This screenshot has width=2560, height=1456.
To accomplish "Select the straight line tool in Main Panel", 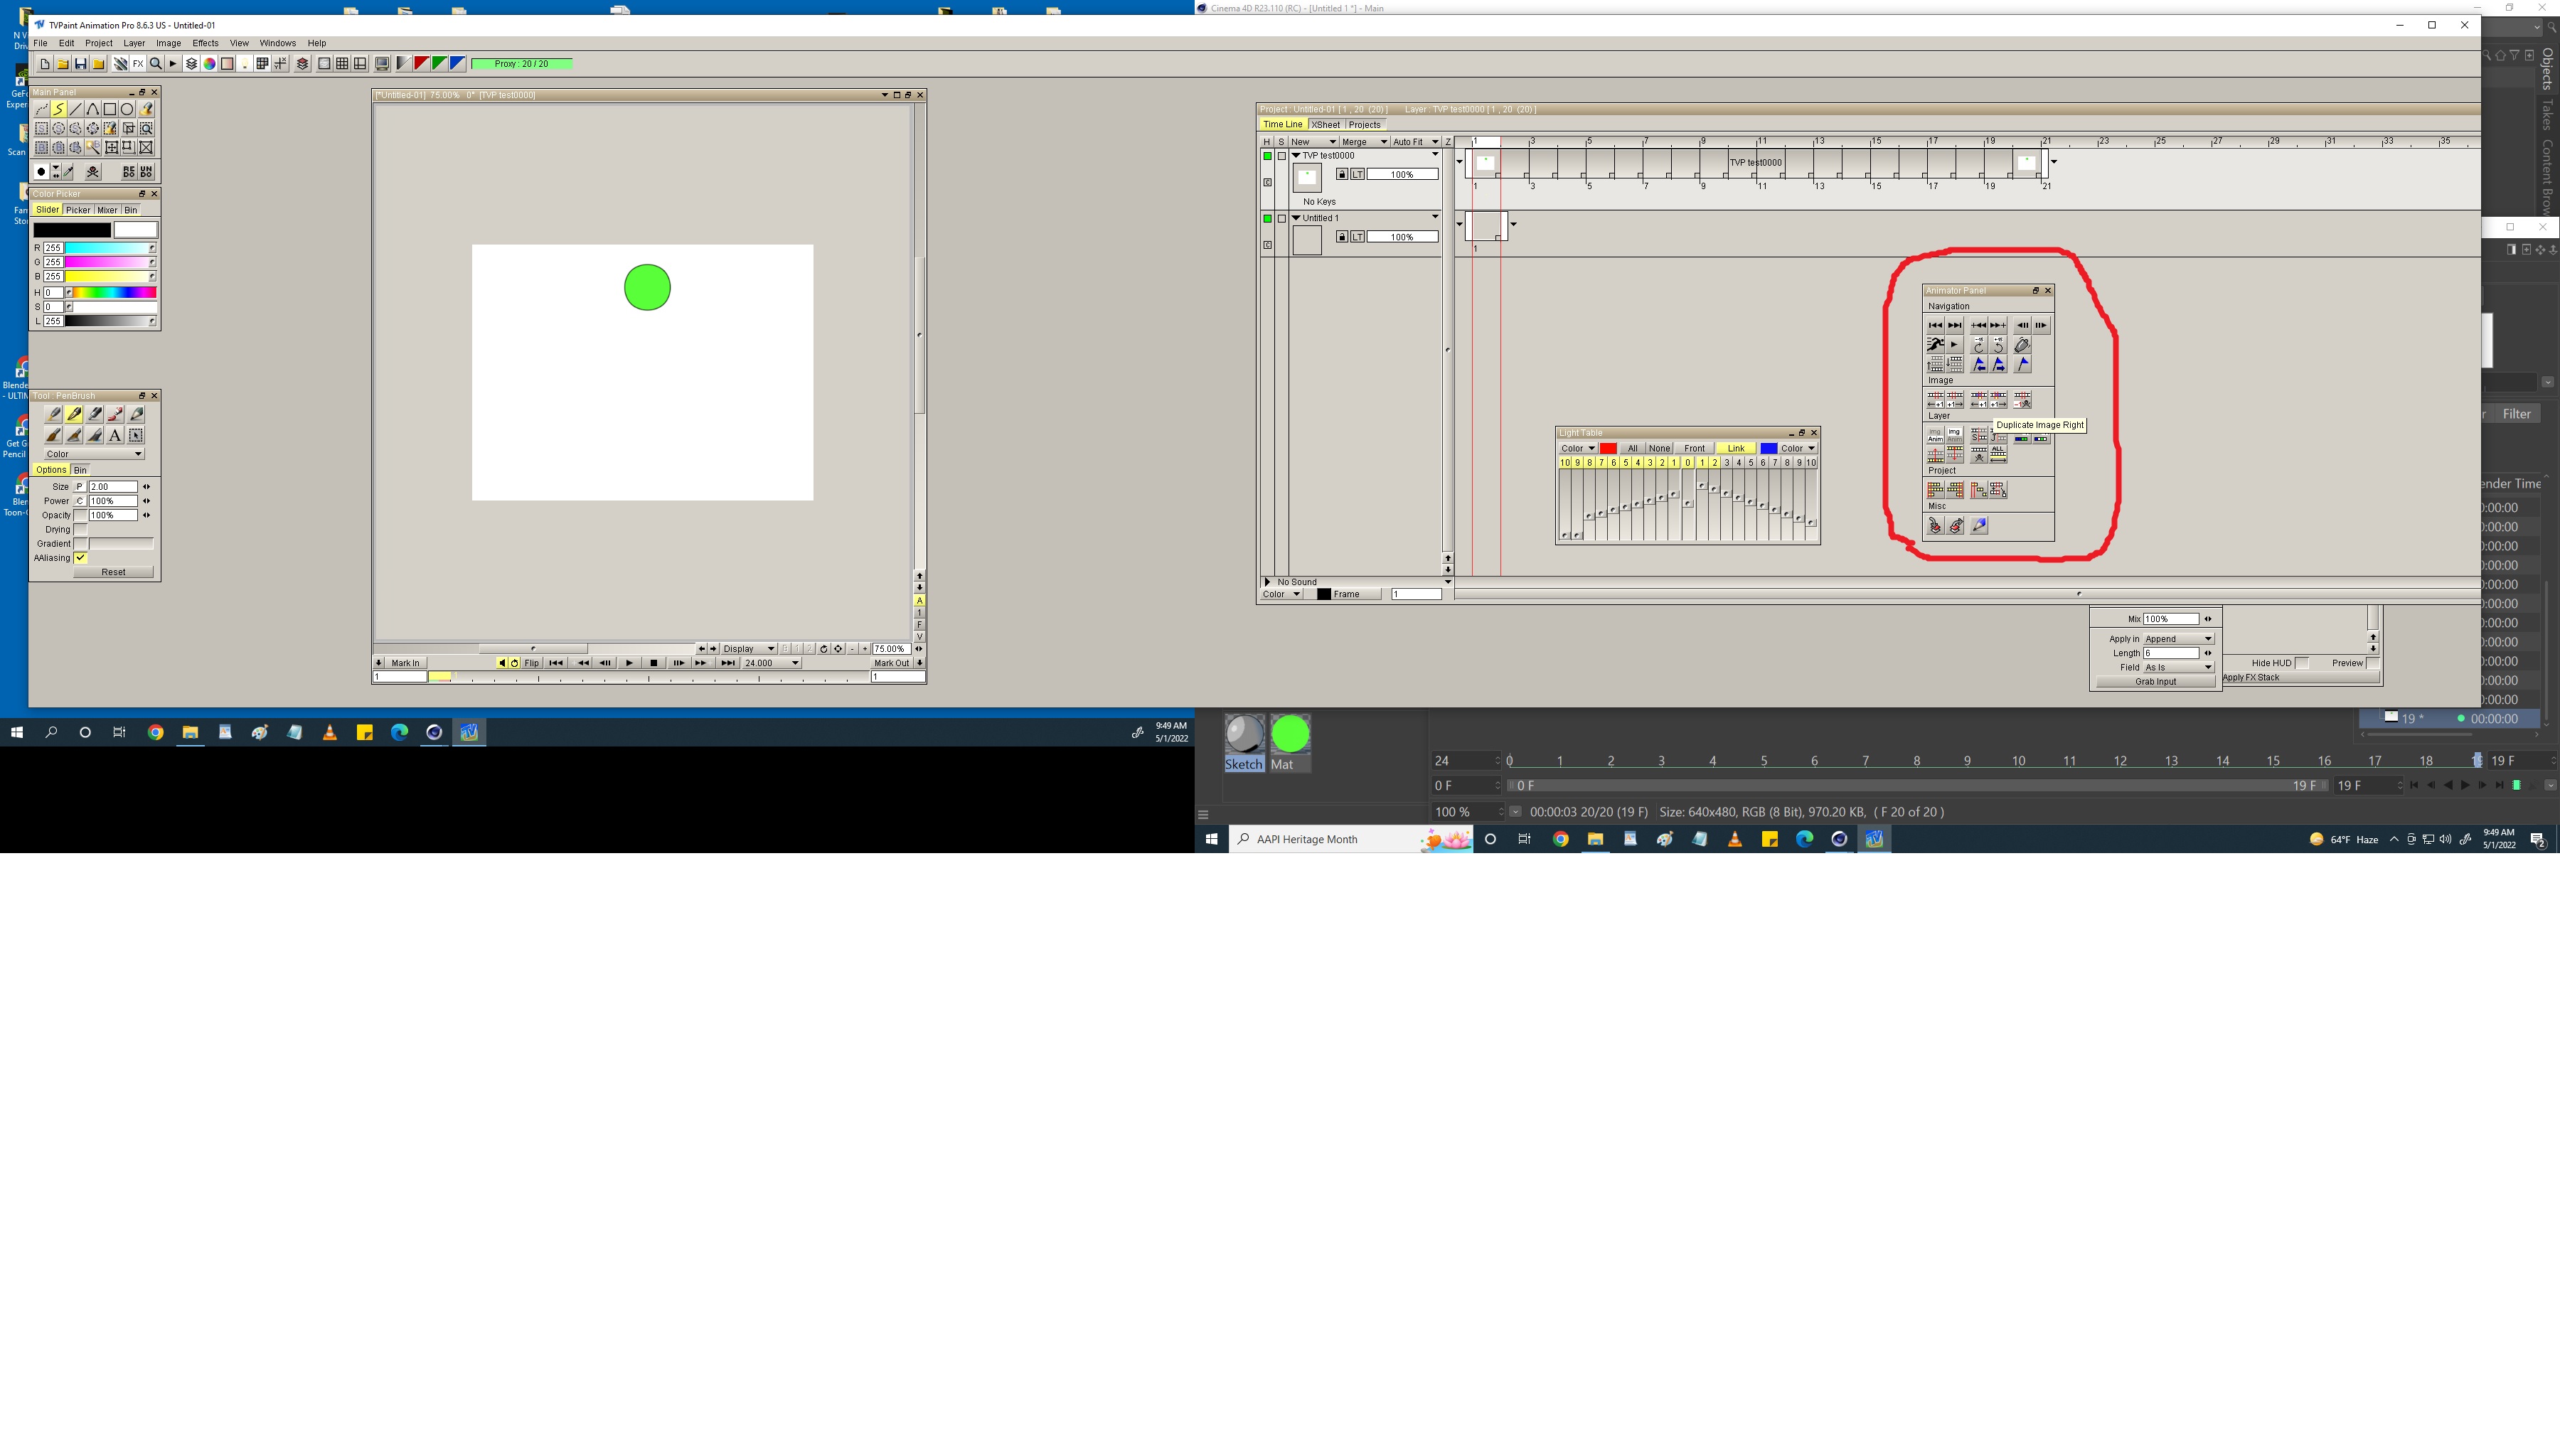I will (76, 109).
